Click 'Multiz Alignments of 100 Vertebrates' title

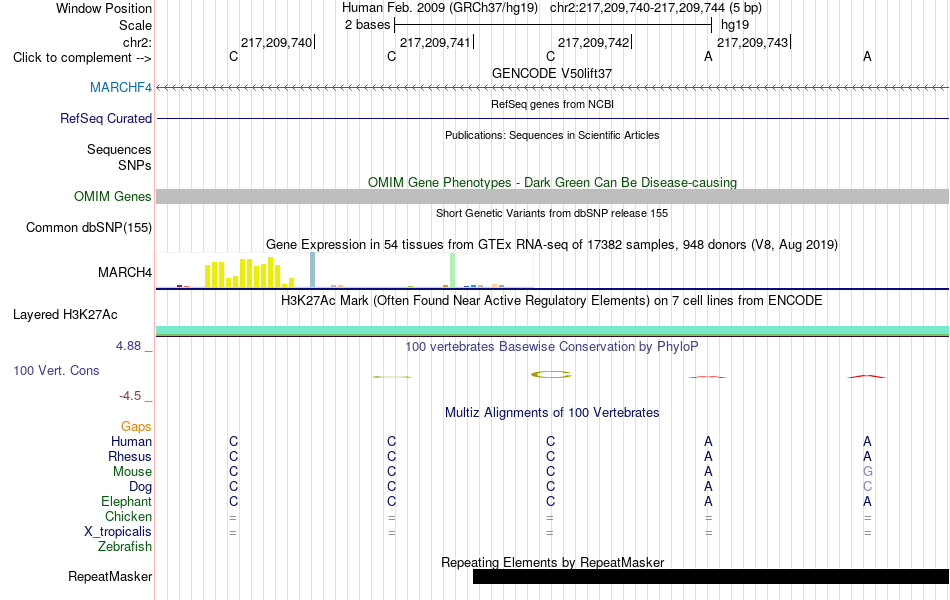click(552, 413)
